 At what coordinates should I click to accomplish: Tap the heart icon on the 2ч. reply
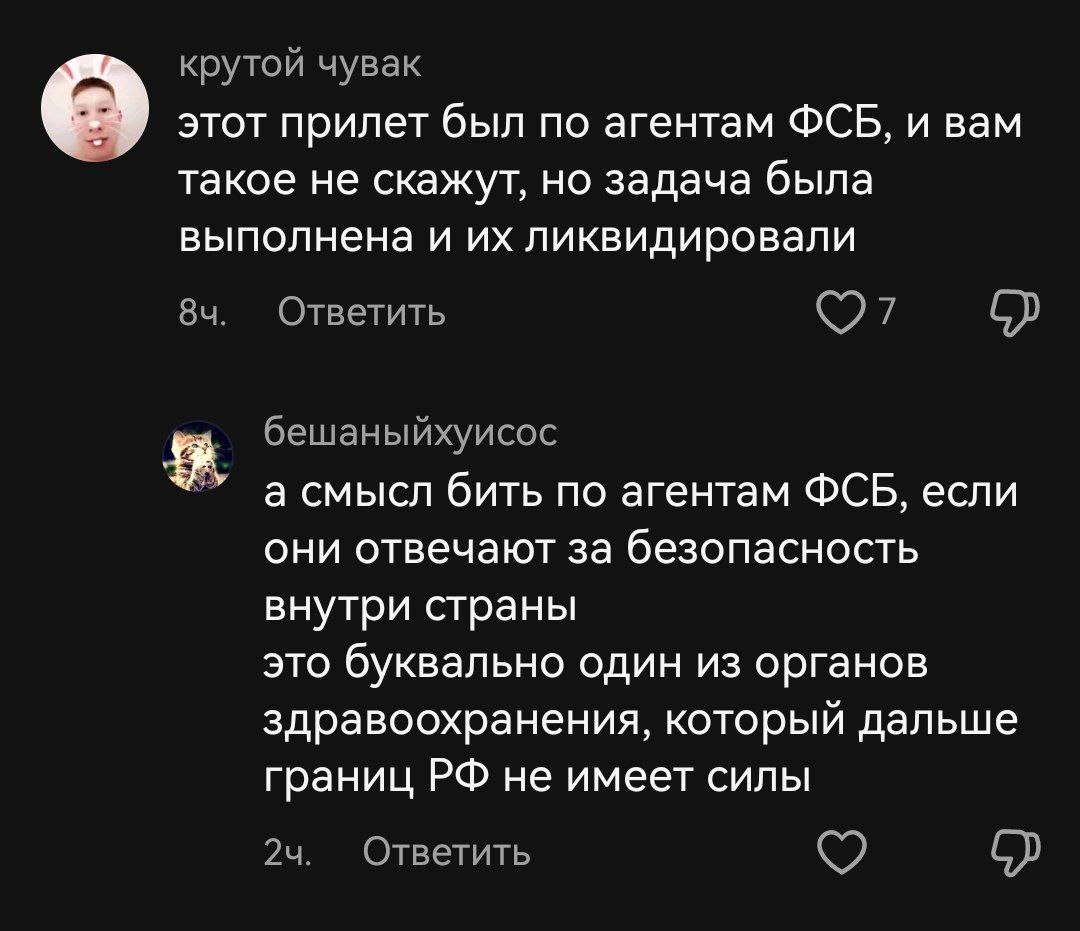point(837,851)
